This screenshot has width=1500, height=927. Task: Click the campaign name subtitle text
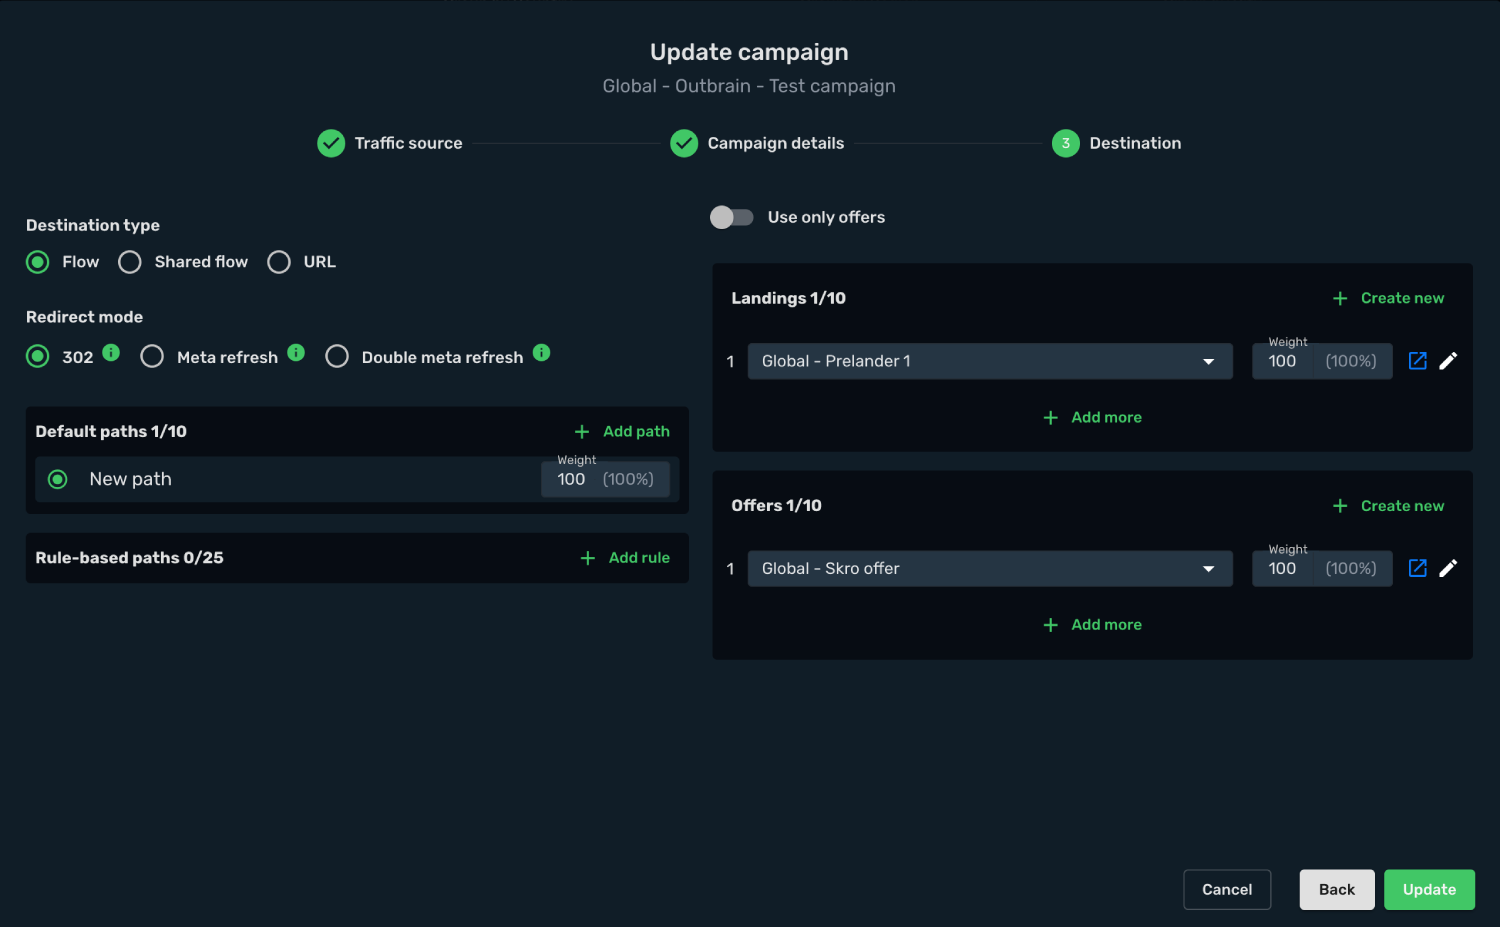(x=749, y=86)
